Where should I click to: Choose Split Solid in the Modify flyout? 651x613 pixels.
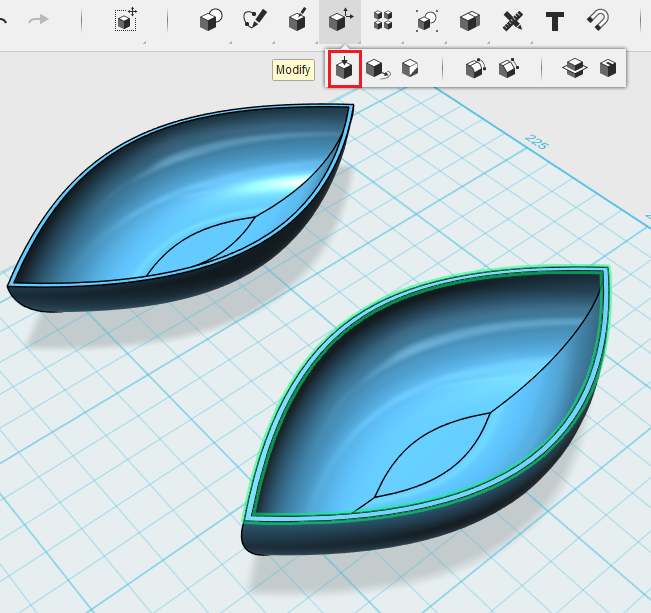click(575, 68)
